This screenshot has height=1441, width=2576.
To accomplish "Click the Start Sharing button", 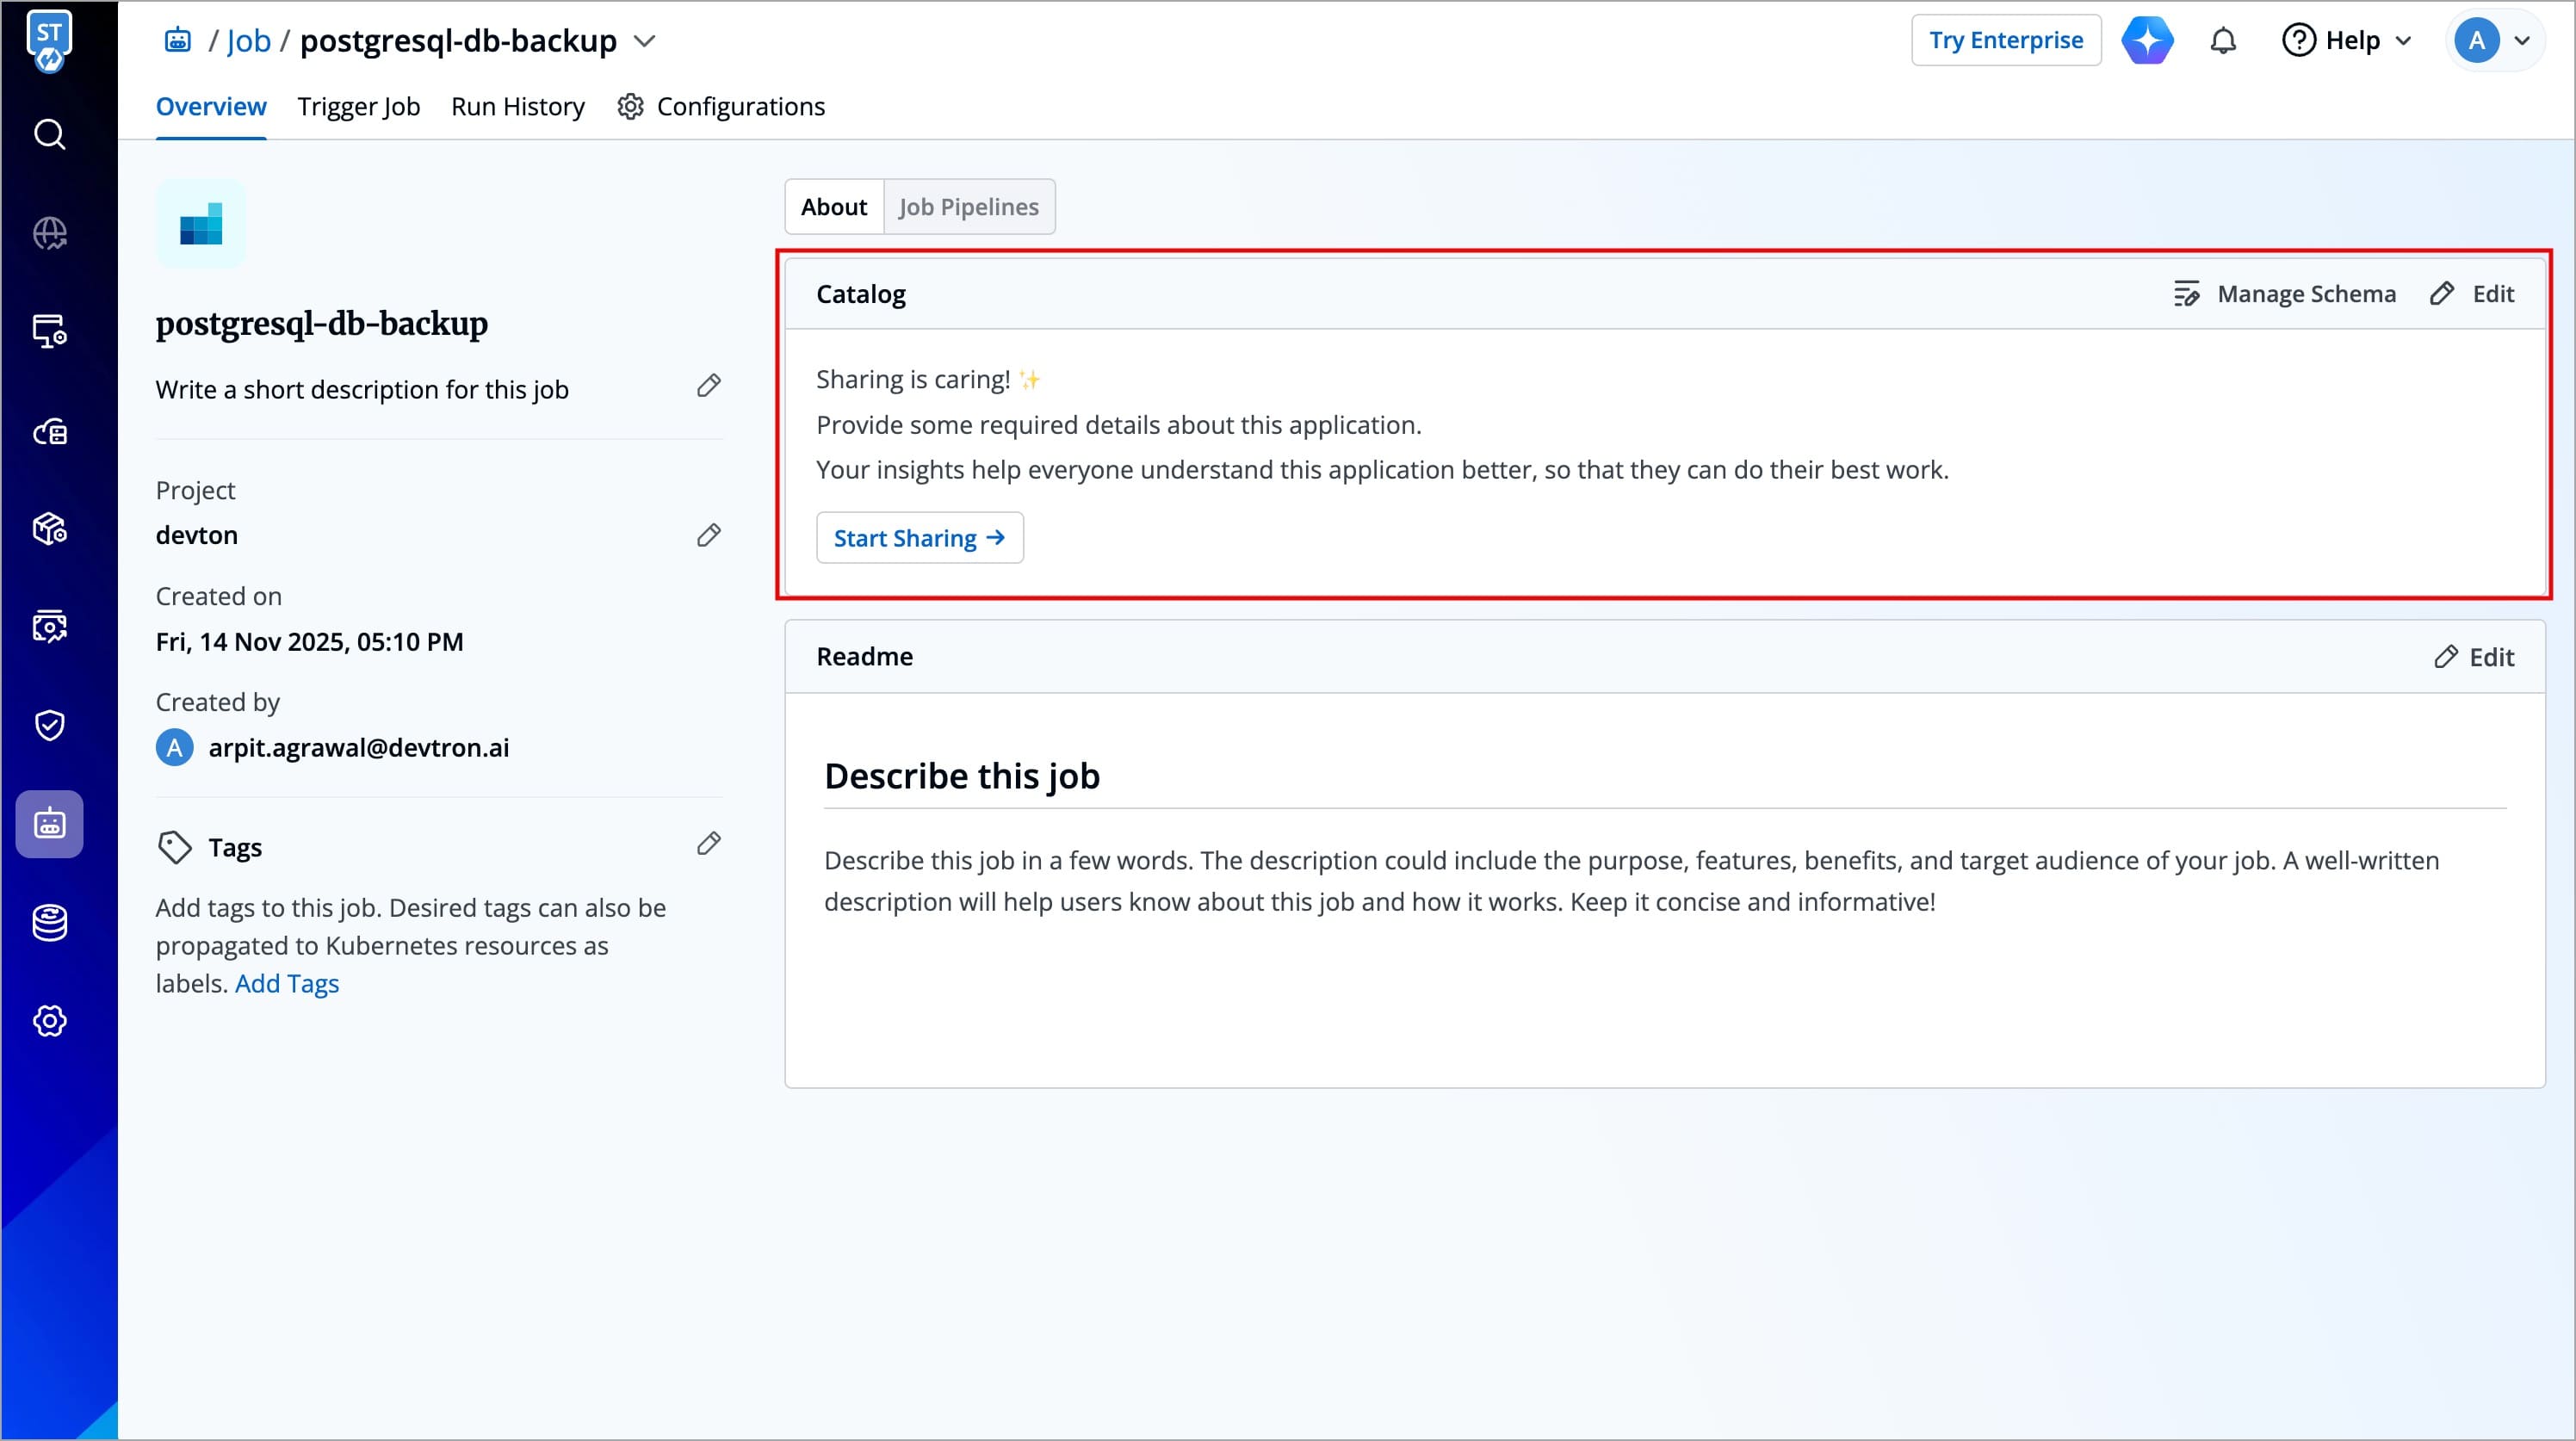I will pyautogui.click(x=919, y=538).
